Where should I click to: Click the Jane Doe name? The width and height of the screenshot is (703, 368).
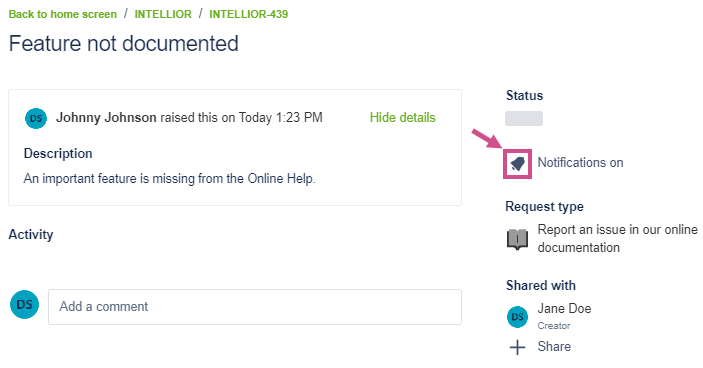tap(564, 308)
